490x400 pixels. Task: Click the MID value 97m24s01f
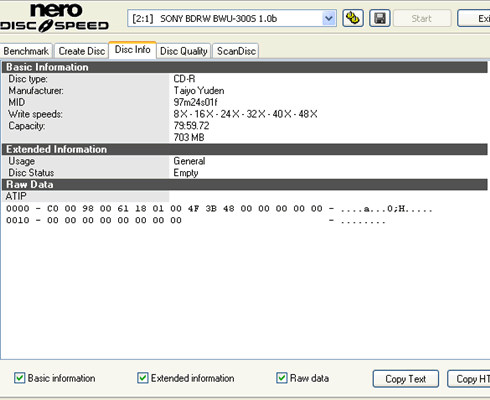click(x=195, y=102)
